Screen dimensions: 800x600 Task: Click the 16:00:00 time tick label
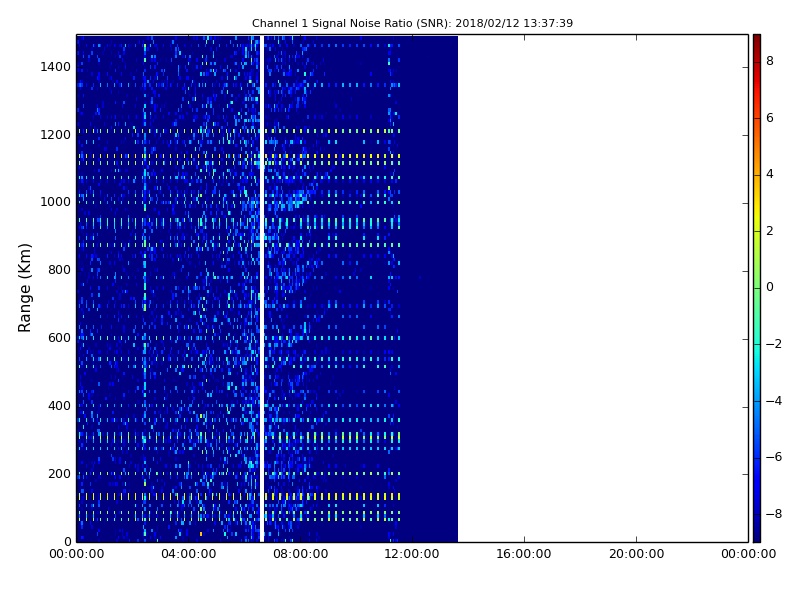point(524,554)
